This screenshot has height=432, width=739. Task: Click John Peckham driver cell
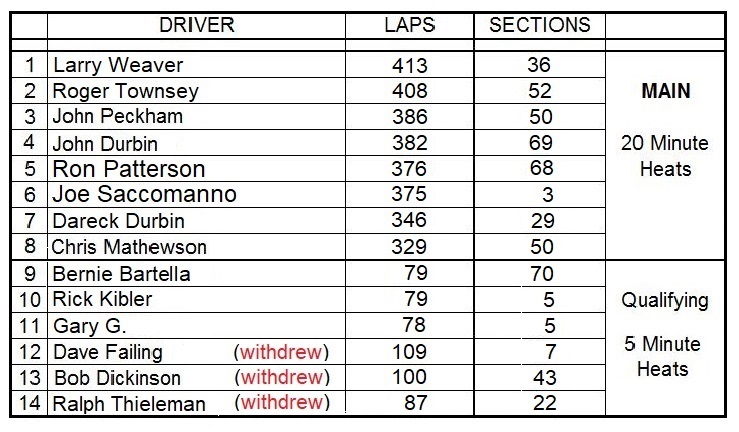[197, 117]
